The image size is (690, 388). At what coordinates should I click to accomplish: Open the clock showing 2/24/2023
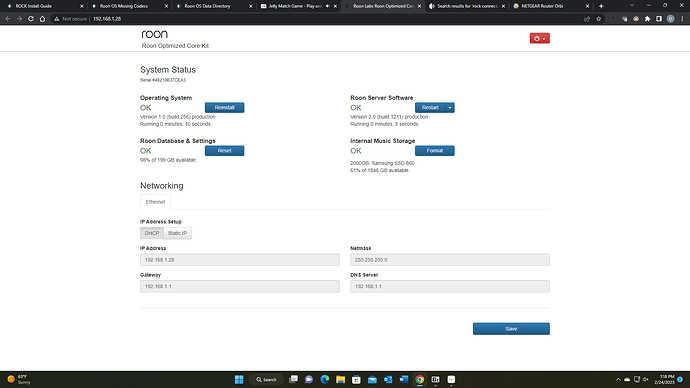(x=664, y=380)
